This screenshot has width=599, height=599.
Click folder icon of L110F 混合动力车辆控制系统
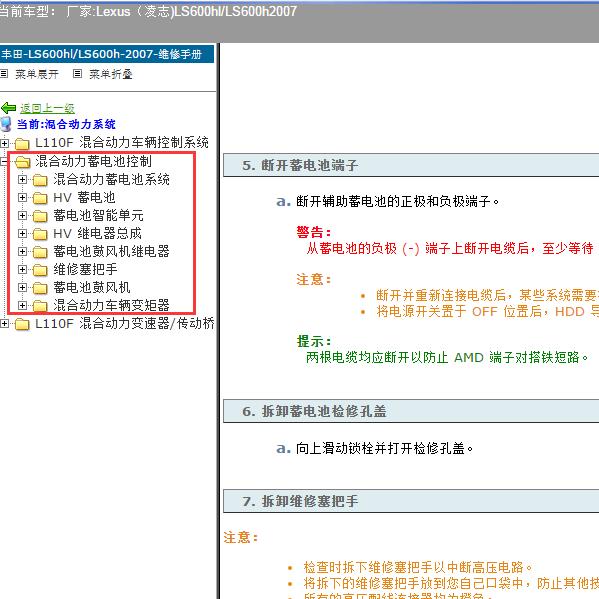22,144
